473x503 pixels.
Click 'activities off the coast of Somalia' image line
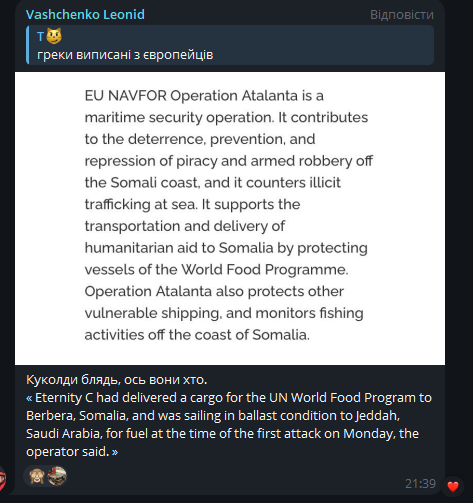click(x=197, y=335)
